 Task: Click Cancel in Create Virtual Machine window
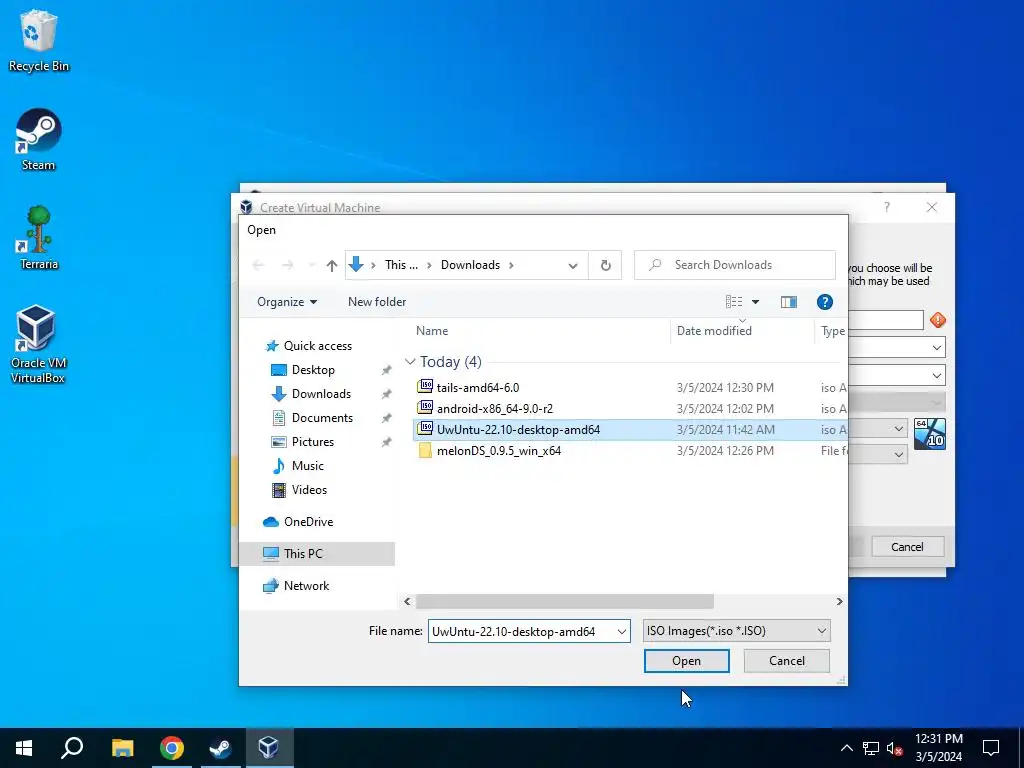(x=907, y=547)
